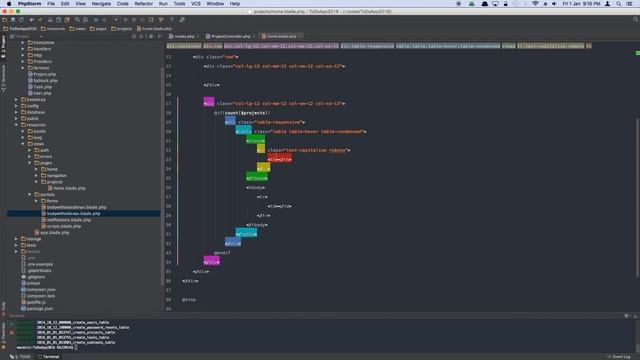This screenshot has width=640, height=360.
Task: Click the Undo toolbar icon
Action: [32, 20]
